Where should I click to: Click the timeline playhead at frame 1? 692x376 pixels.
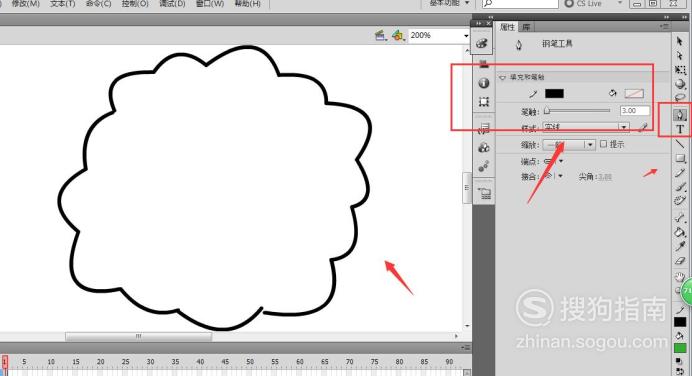tap(4, 362)
